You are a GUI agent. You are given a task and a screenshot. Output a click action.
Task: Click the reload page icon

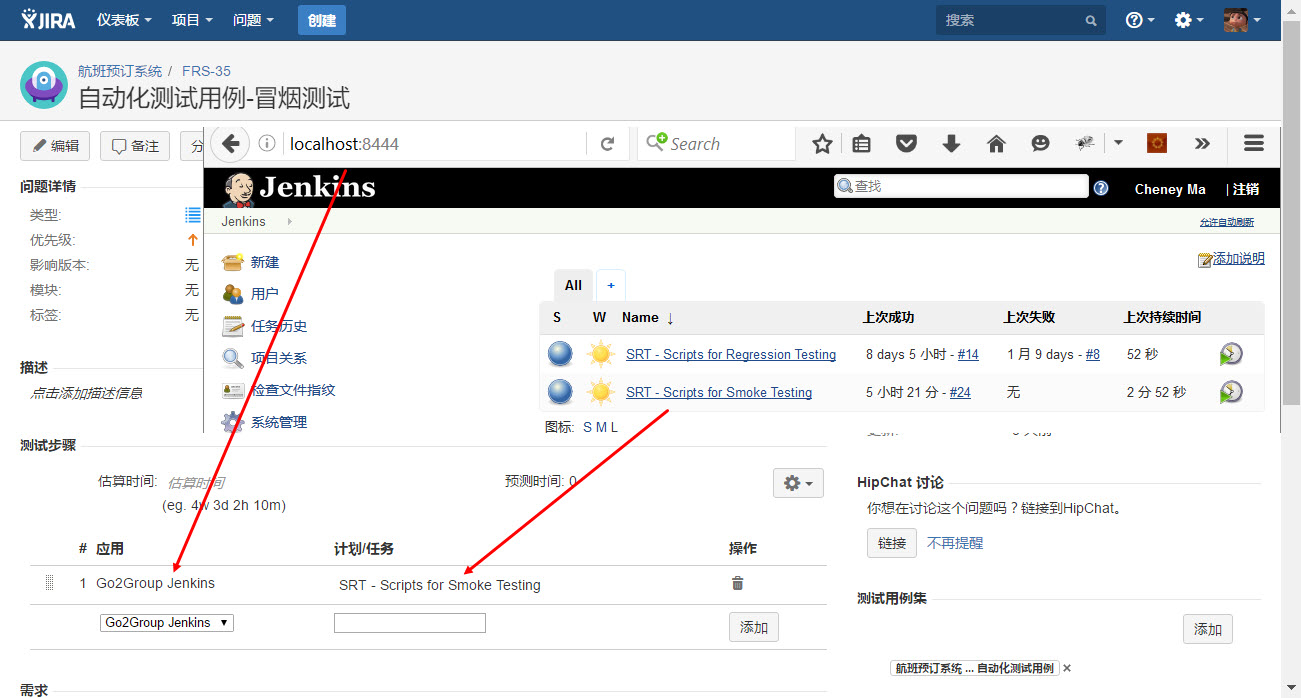coord(607,144)
